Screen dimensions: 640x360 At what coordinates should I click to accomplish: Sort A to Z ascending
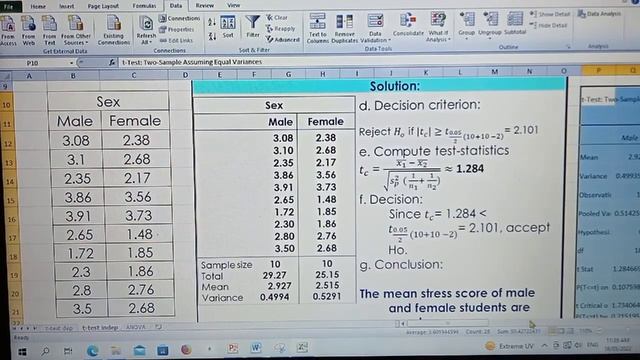pos(212,22)
